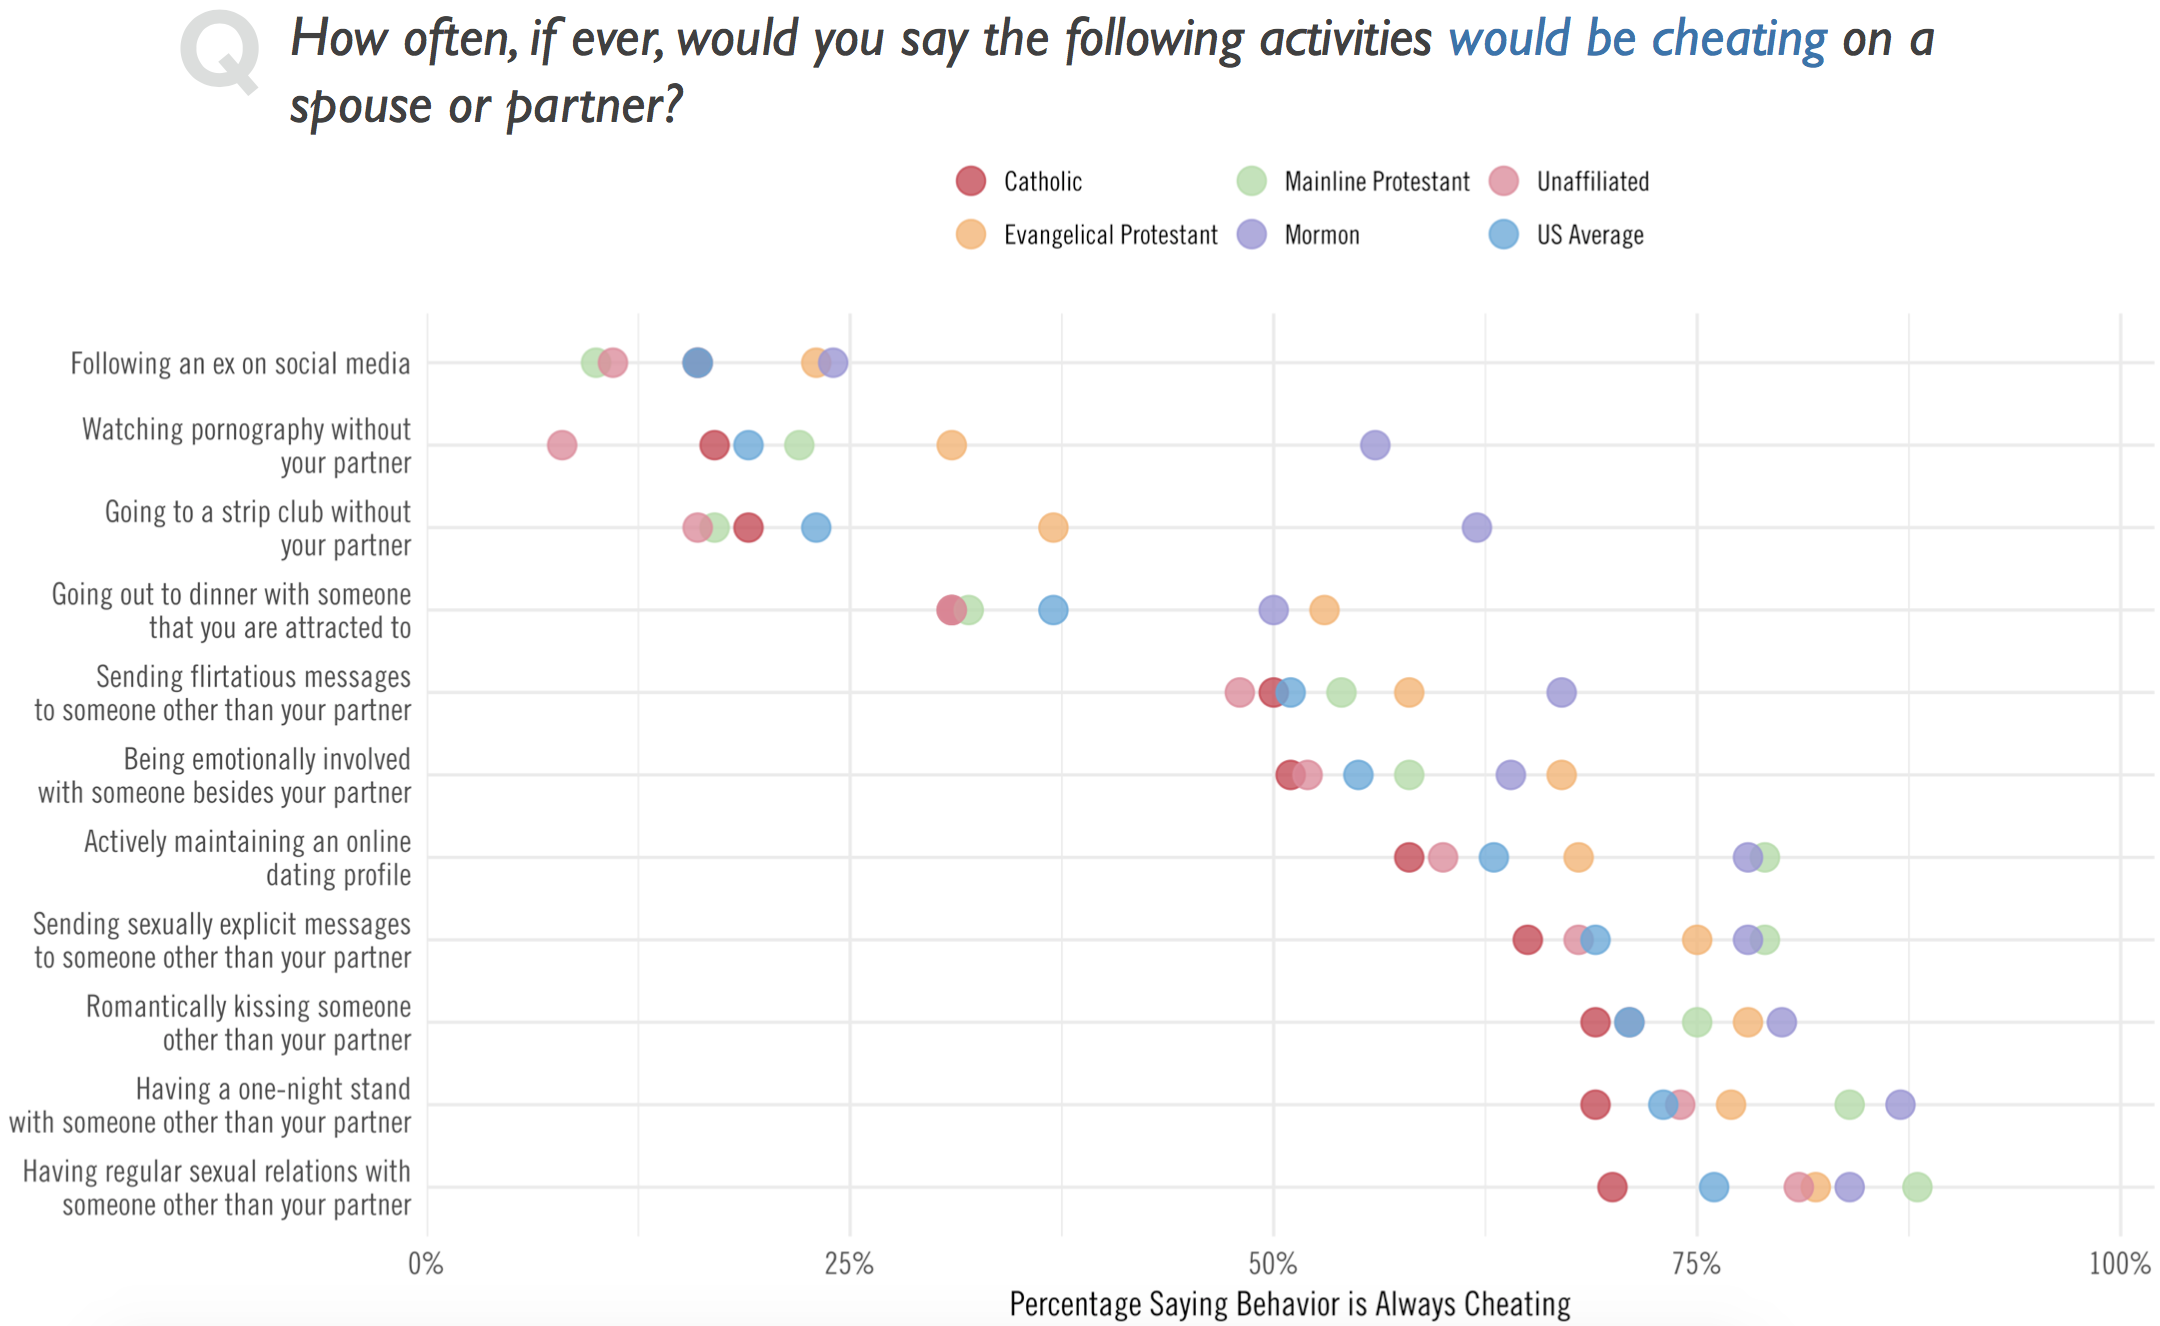
Task: Click the blue 'would be cheating' text
Action: click(1637, 40)
